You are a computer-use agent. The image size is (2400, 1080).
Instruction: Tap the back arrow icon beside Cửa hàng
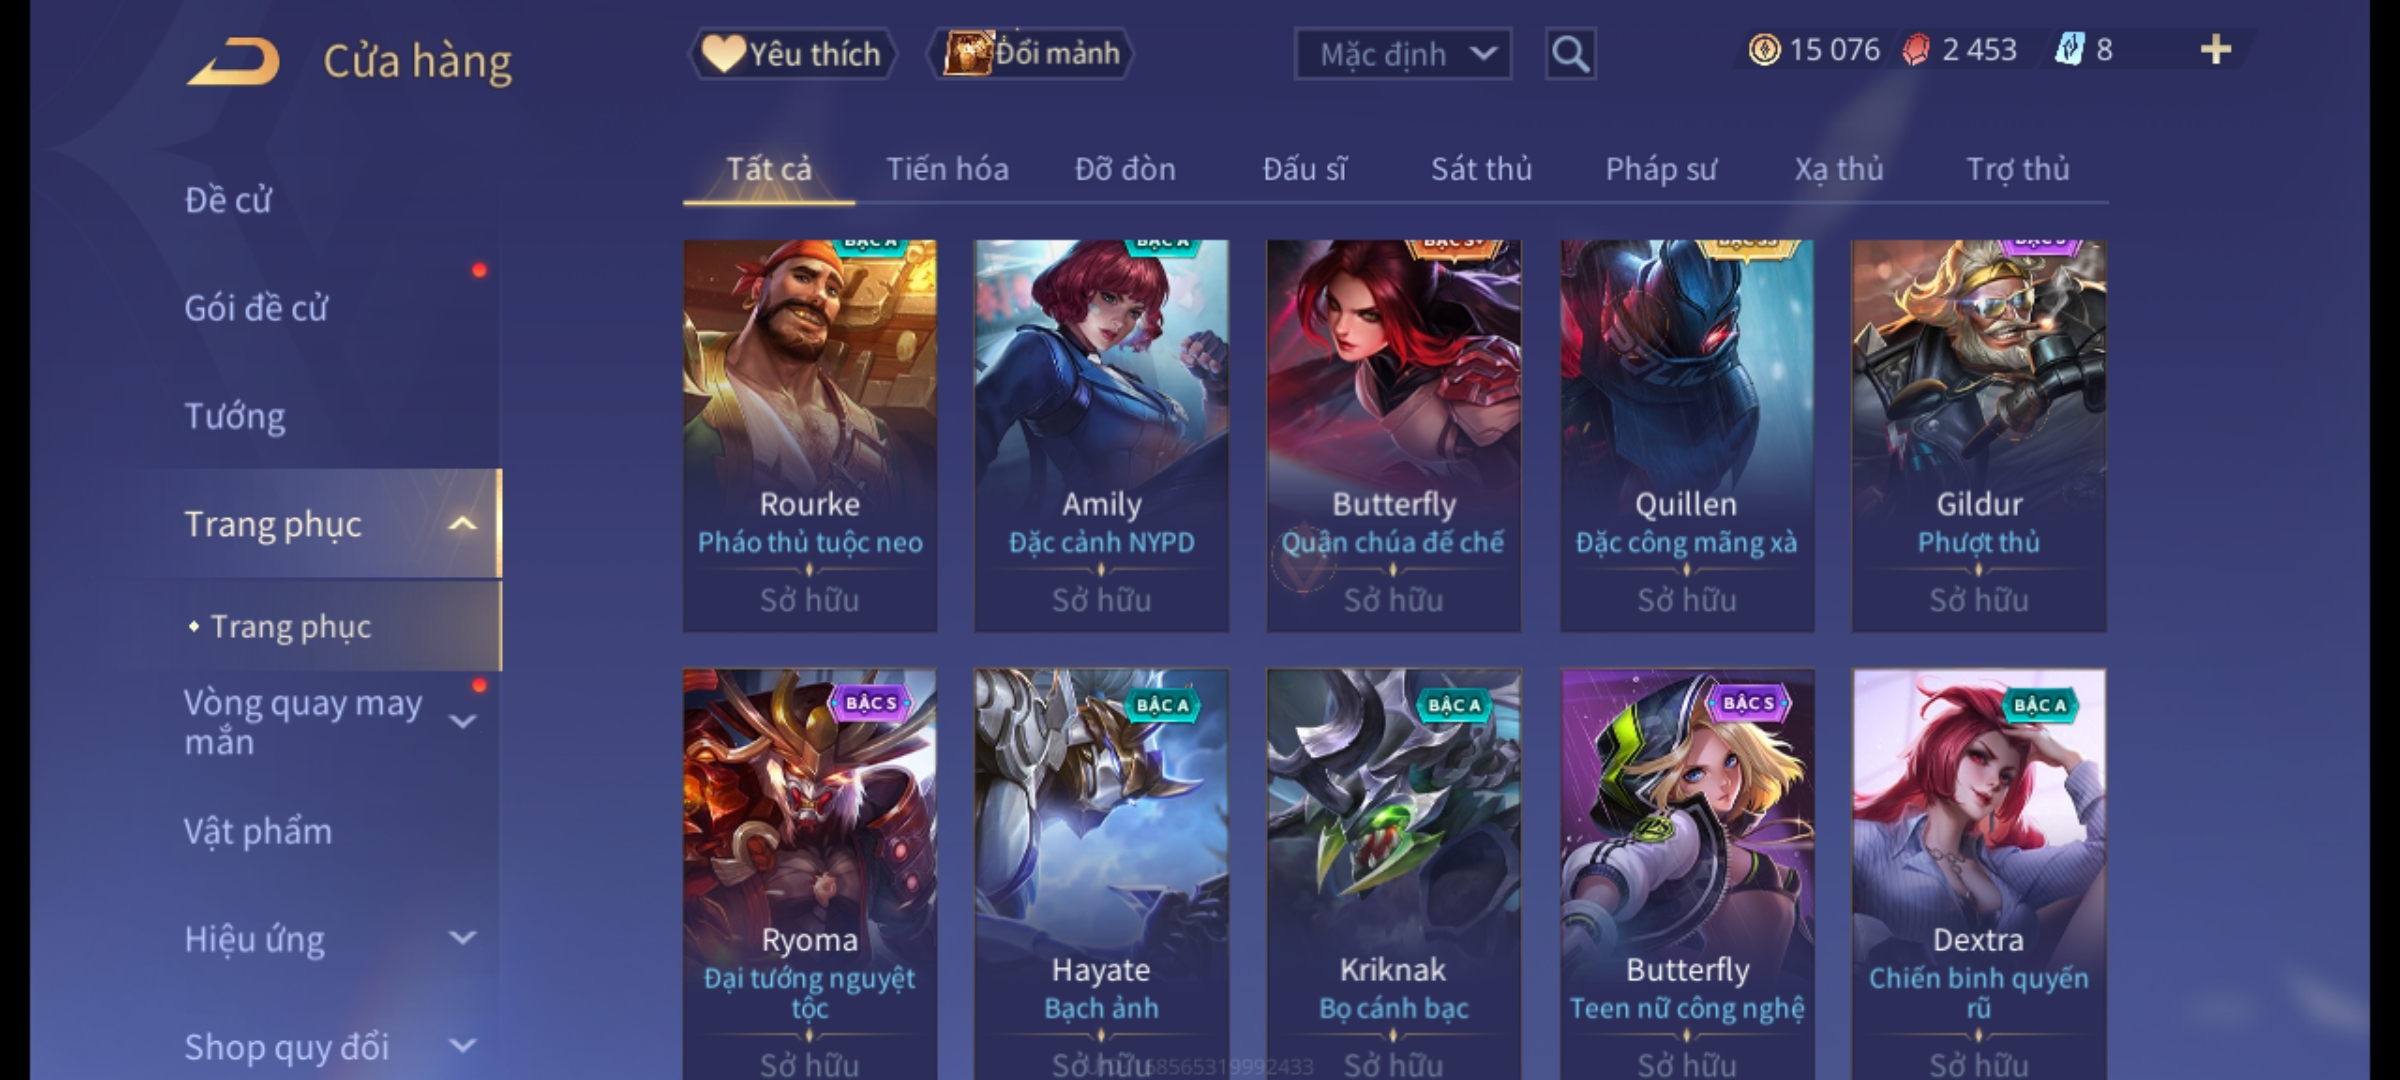[x=233, y=62]
